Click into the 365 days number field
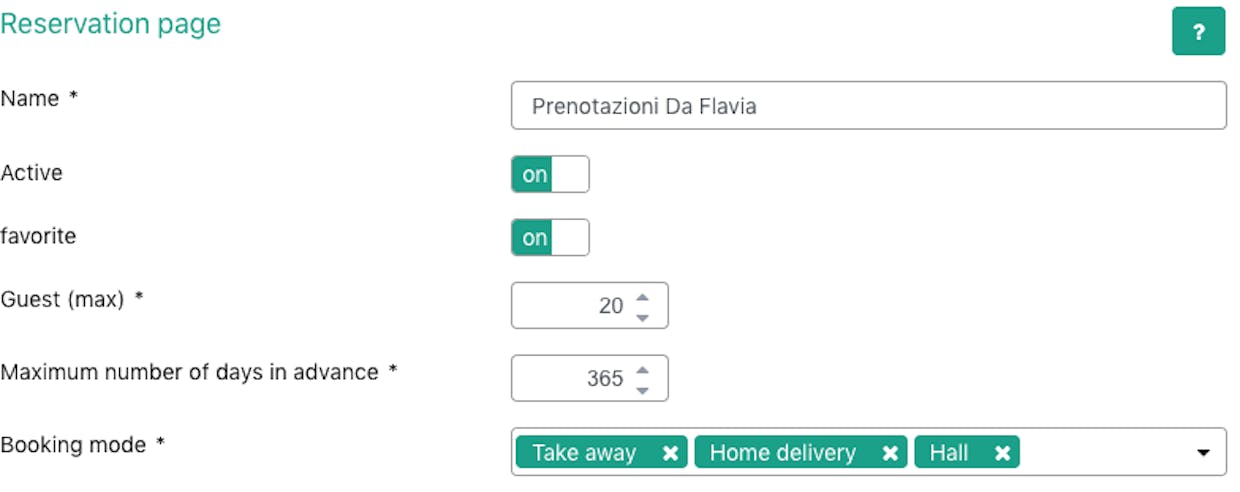The width and height of the screenshot is (1240, 492). click(x=589, y=379)
